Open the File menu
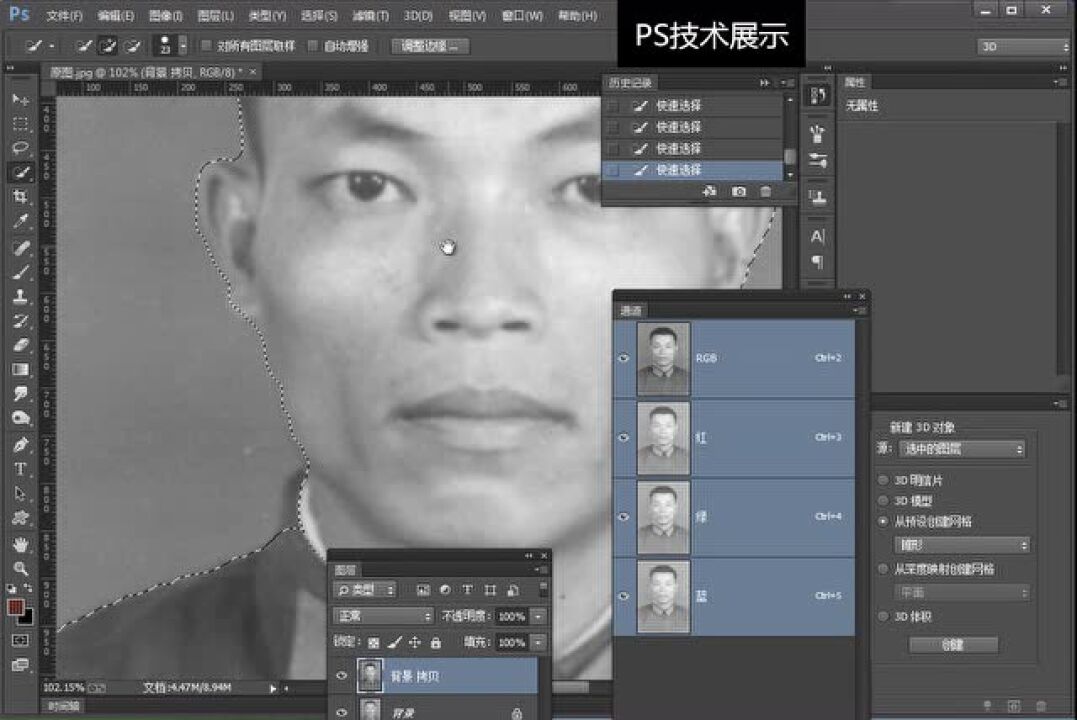Image resolution: width=1077 pixels, height=720 pixels. coord(64,15)
